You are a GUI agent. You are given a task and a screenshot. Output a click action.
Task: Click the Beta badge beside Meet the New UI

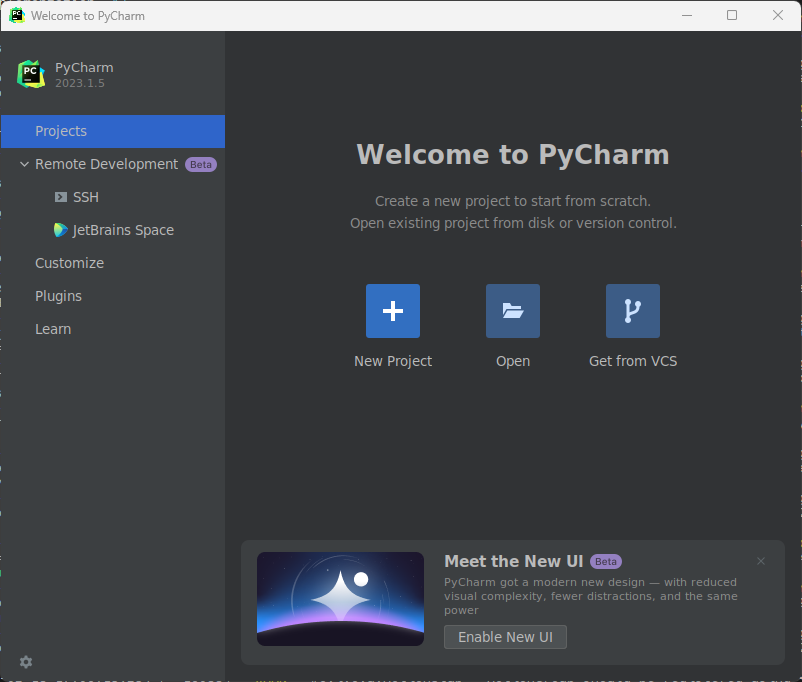pyautogui.click(x=606, y=562)
